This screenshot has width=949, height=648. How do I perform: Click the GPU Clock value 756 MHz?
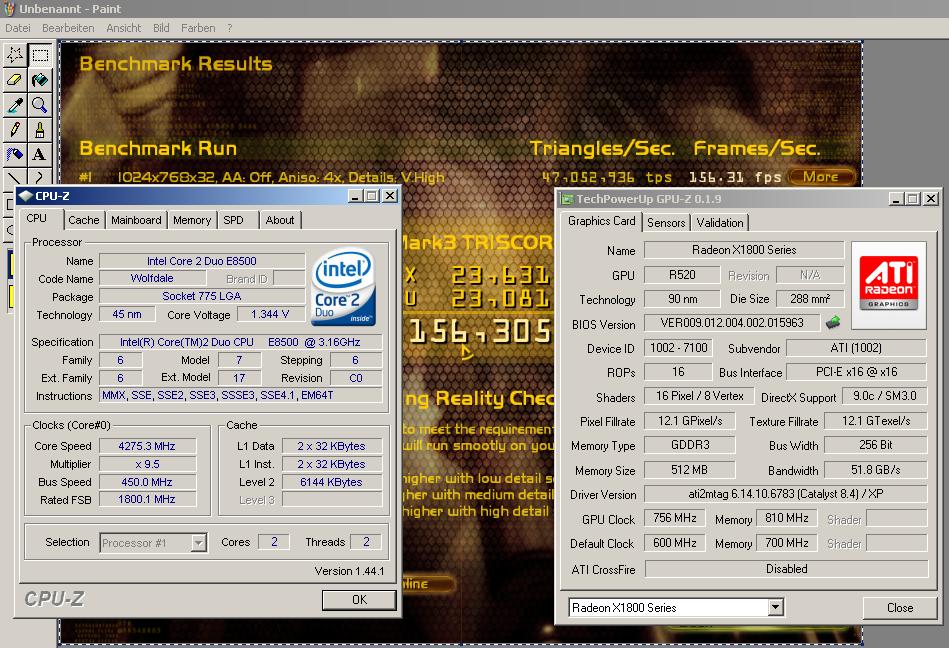[675, 518]
